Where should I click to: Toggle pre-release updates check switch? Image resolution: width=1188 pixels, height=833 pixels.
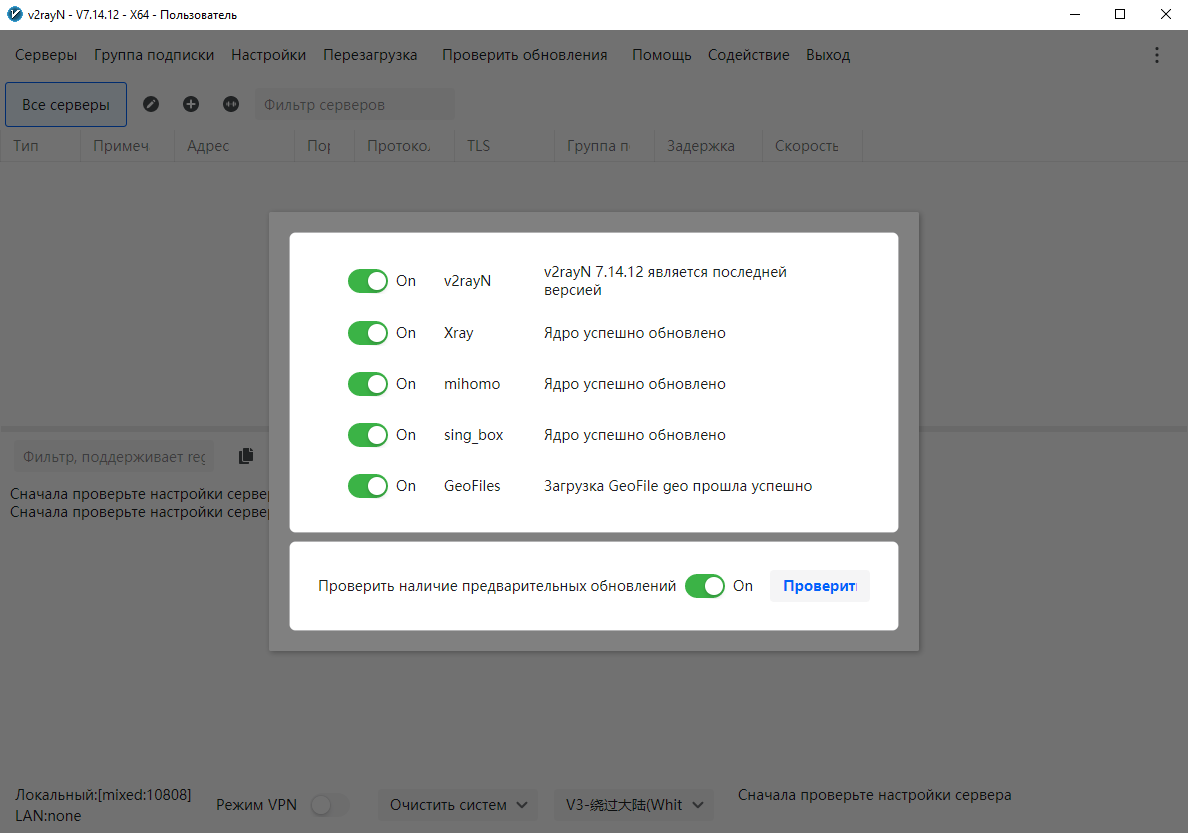704,586
